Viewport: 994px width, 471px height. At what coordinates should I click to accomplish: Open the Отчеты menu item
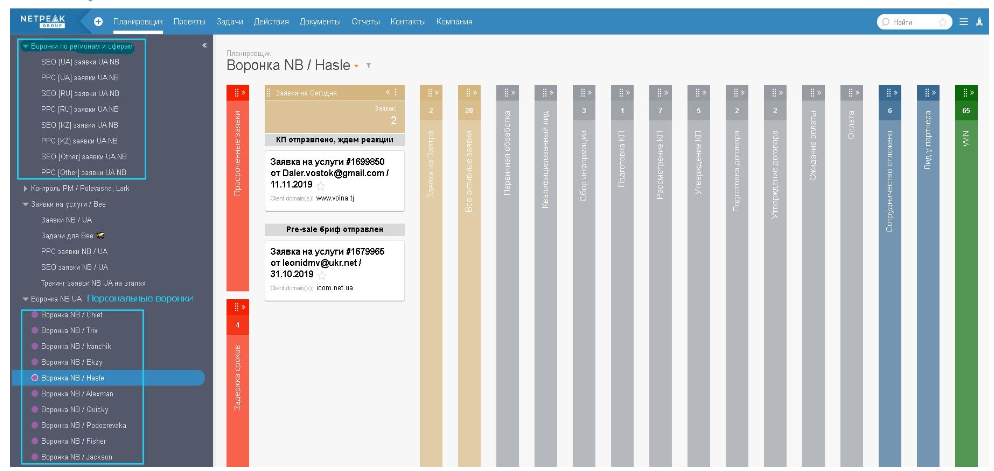(366, 22)
